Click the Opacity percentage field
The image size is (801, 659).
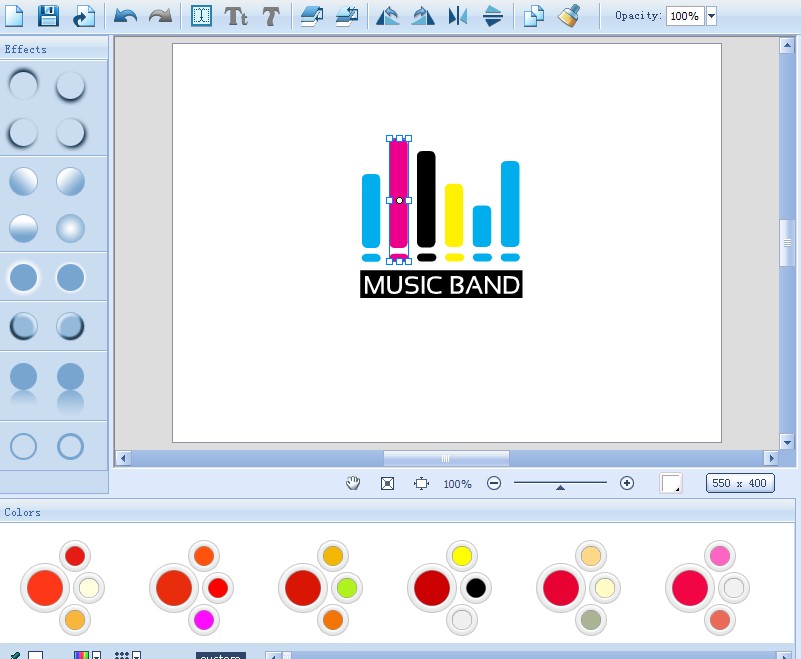click(685, 16)
